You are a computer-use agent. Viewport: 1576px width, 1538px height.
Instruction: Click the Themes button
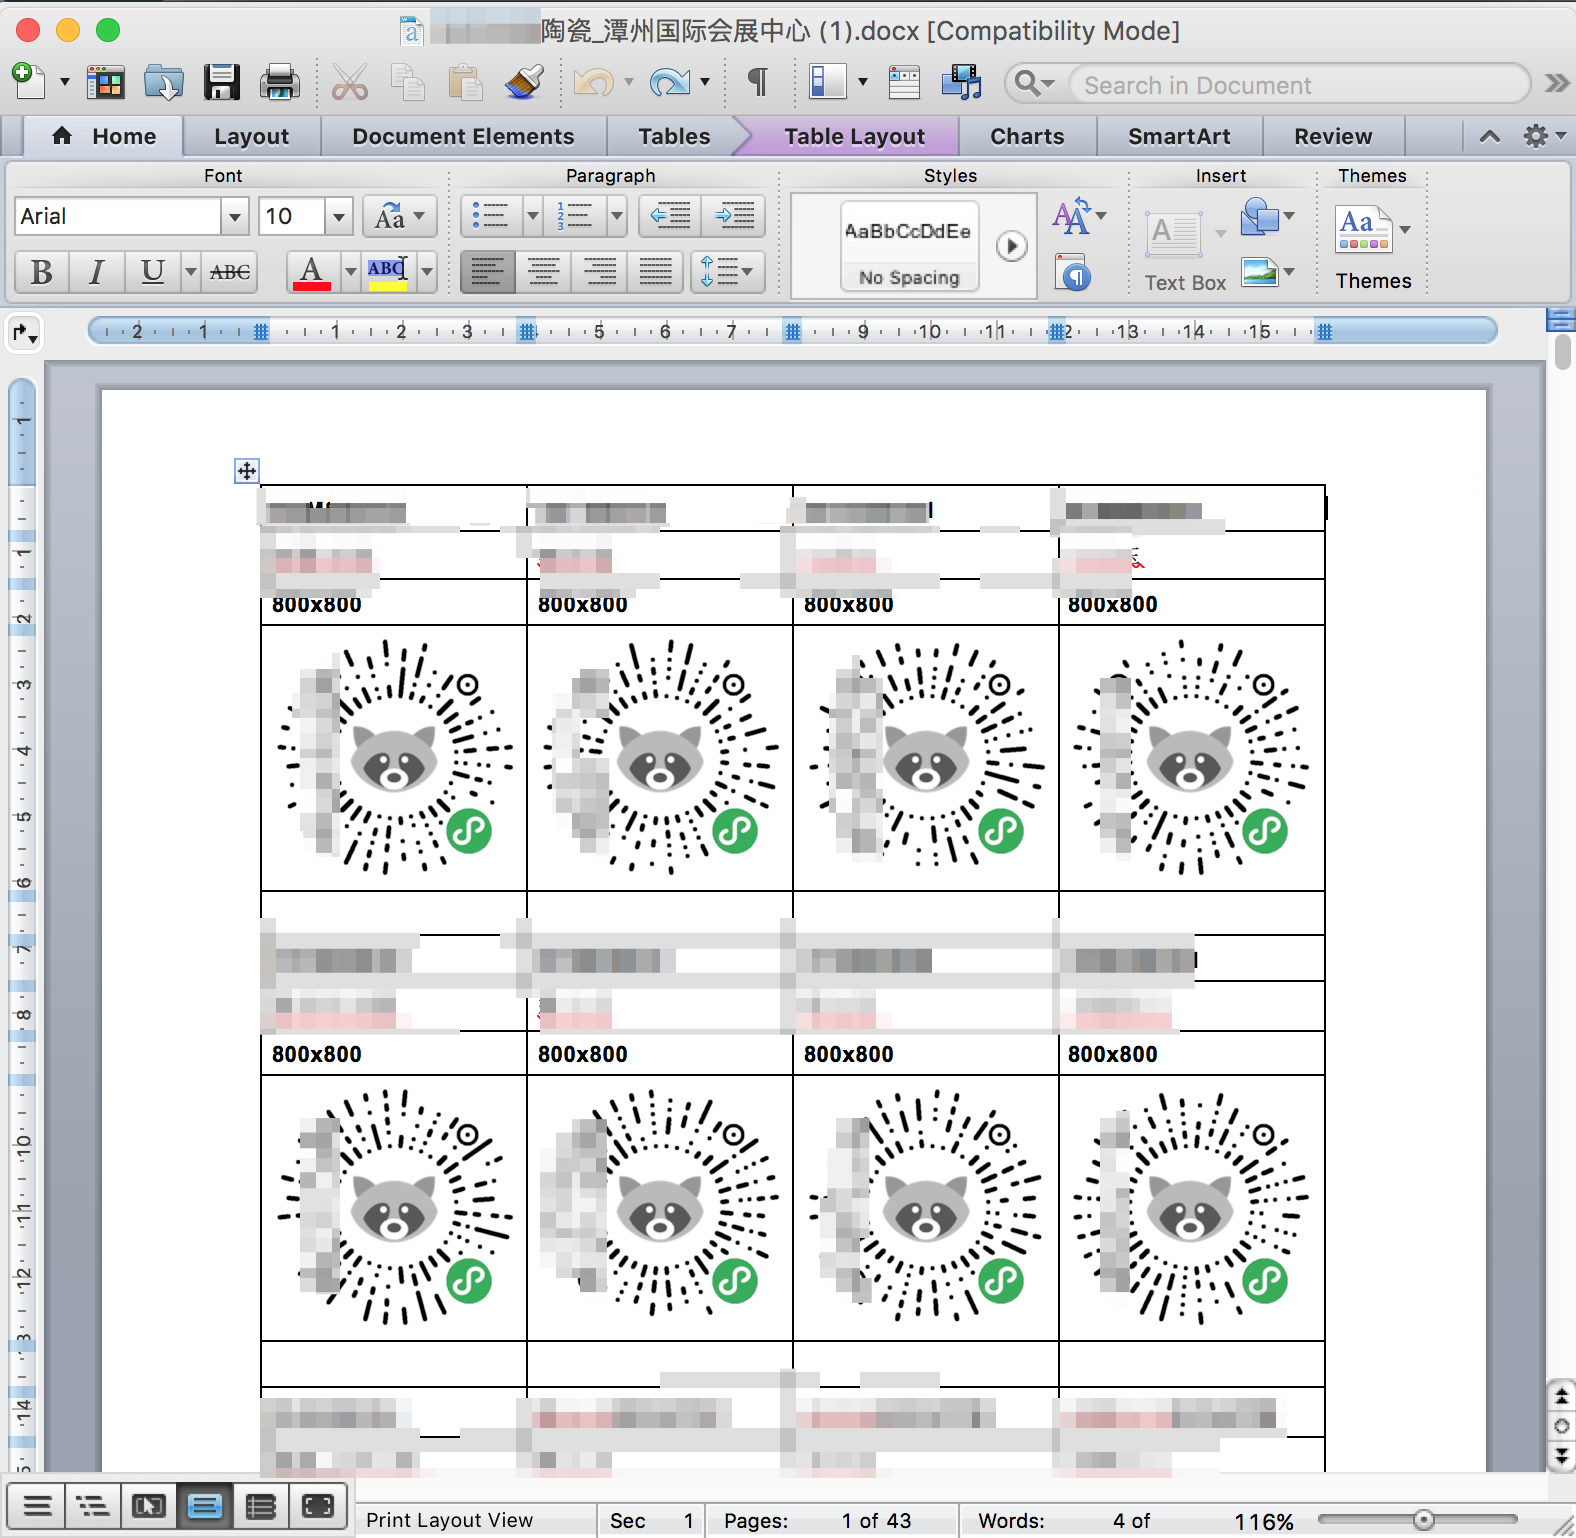(x=1372, y=250)
